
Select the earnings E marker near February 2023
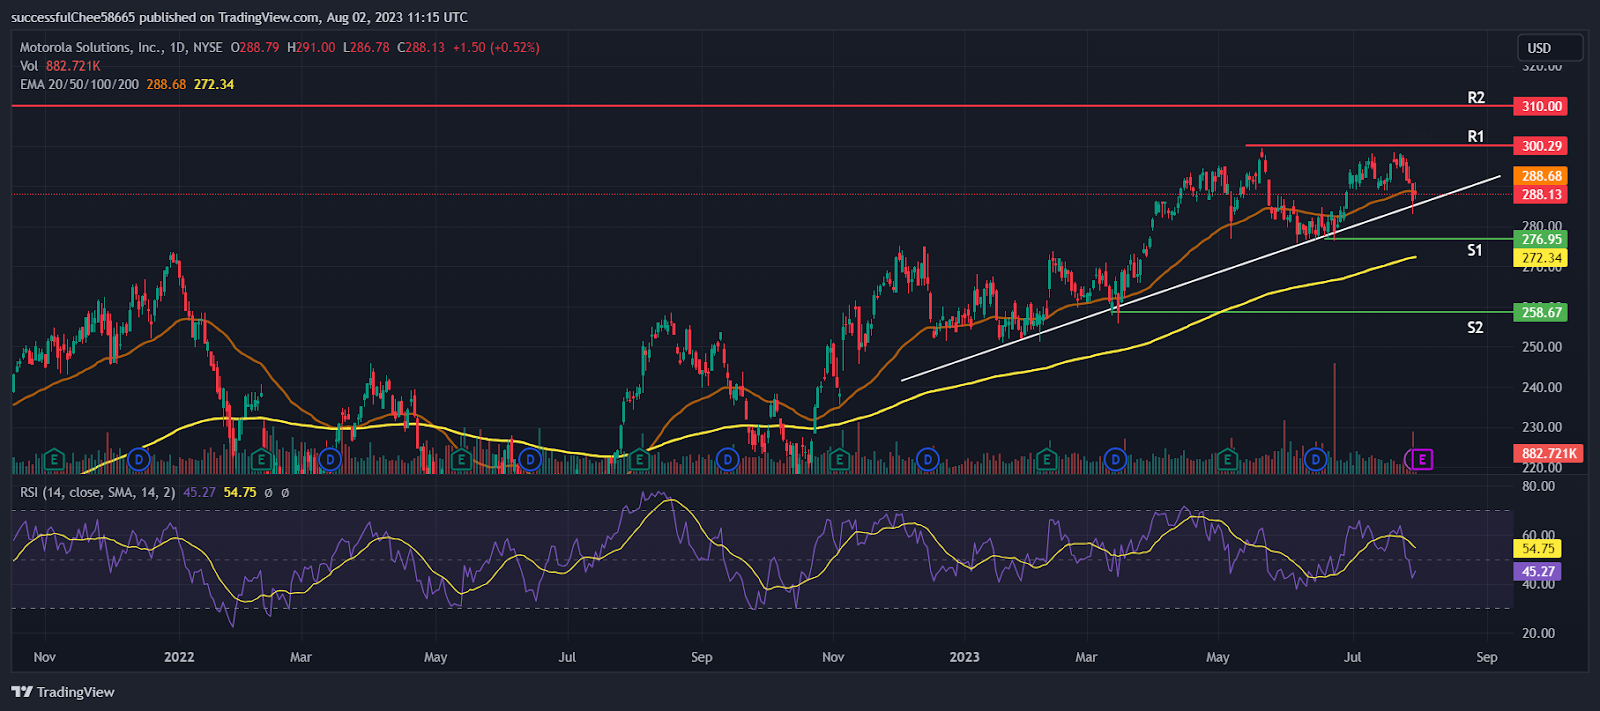1046,460
